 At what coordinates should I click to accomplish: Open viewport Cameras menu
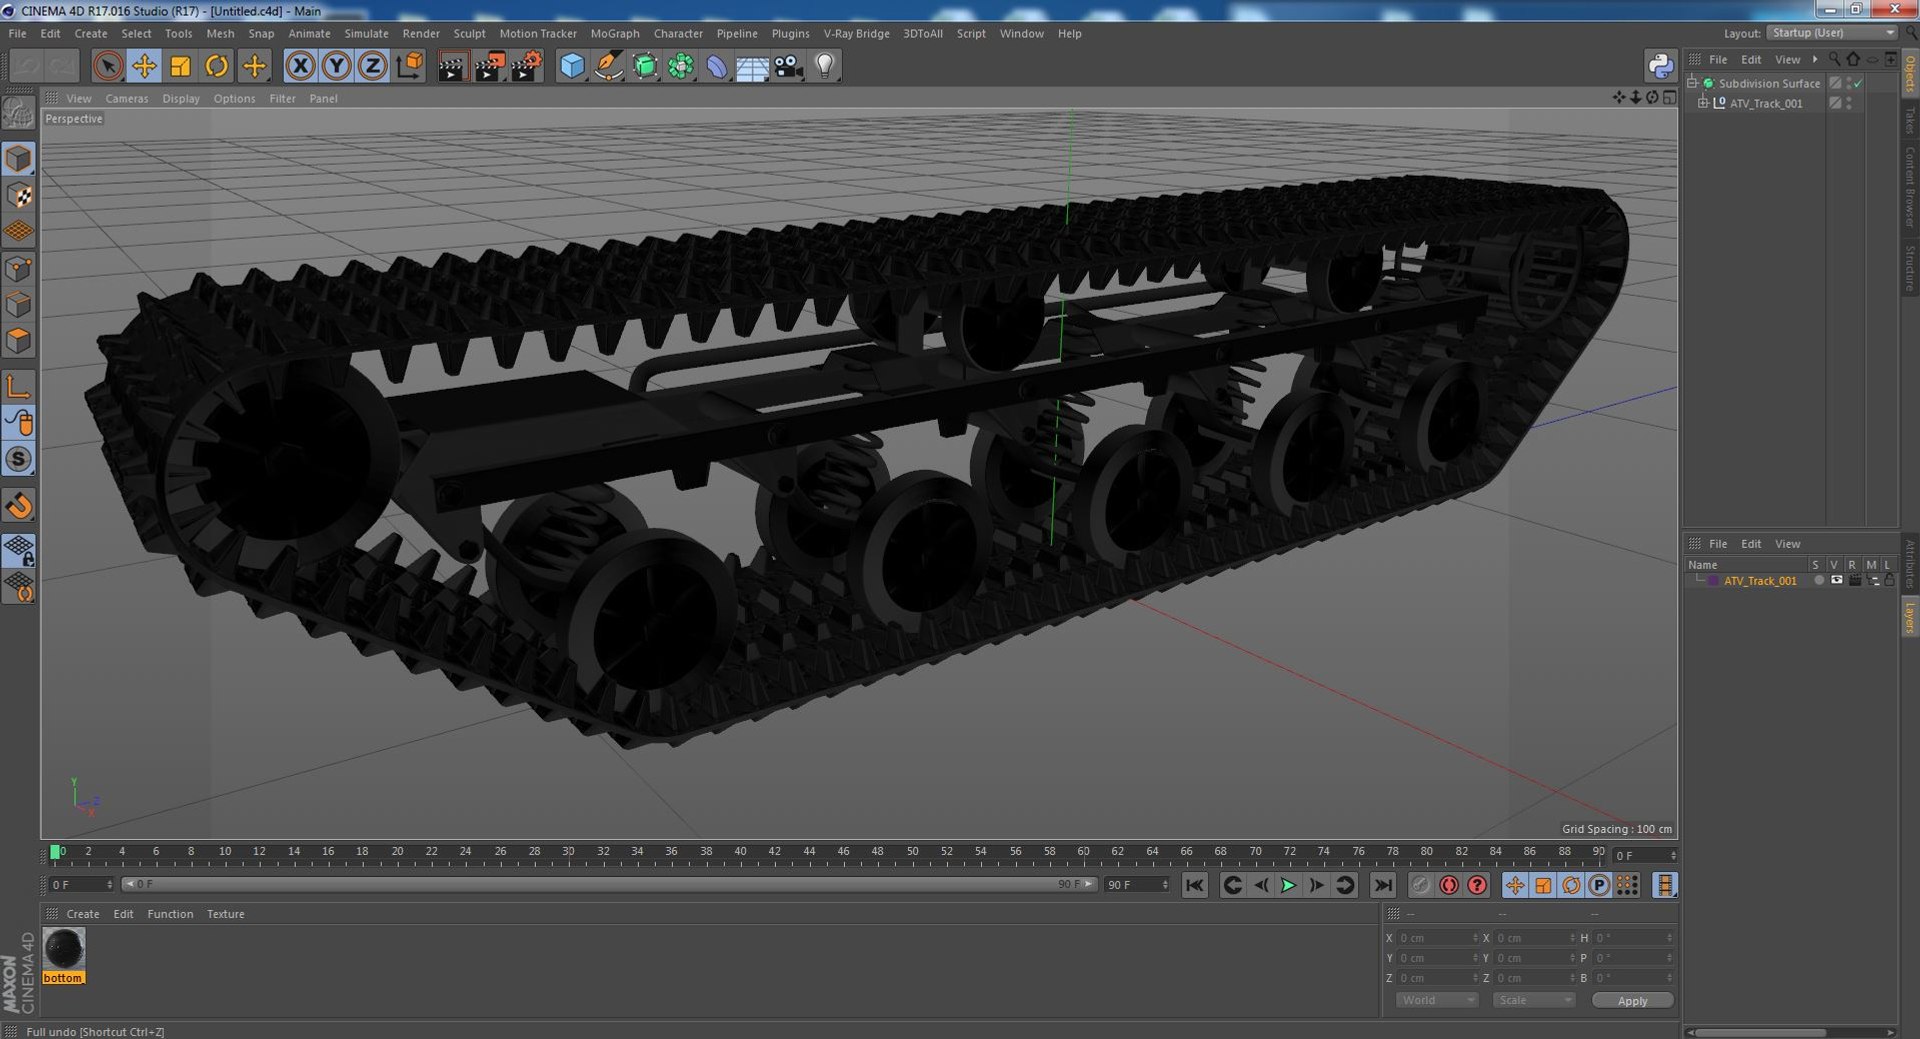tap(127, 99)
